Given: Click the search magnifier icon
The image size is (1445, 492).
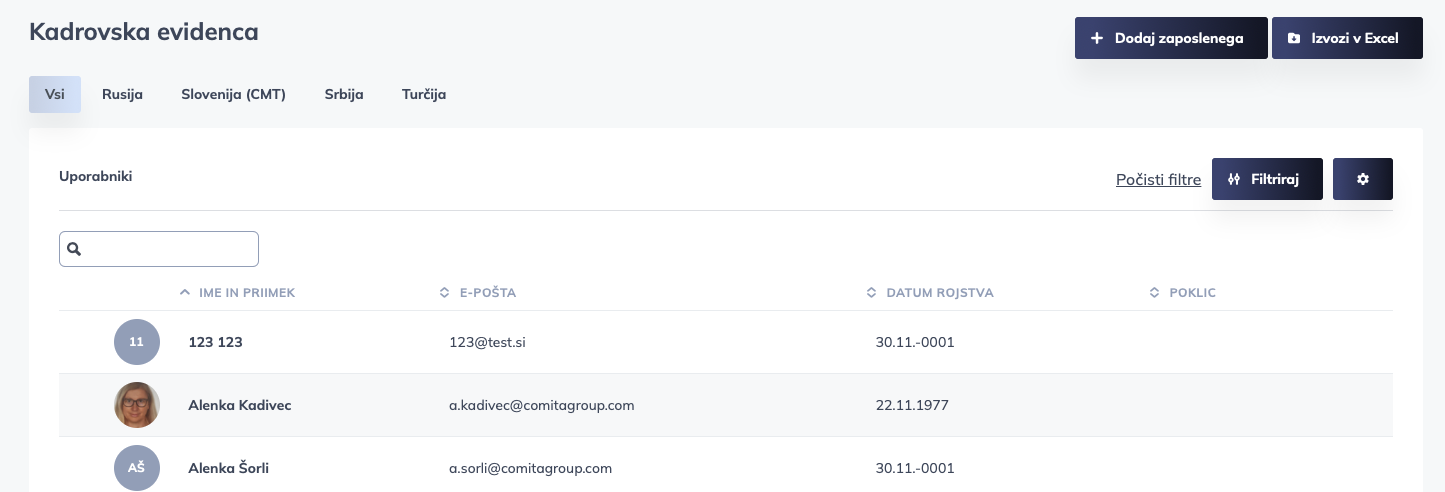Looking at the screenshot, I should [x=73, y=249].
